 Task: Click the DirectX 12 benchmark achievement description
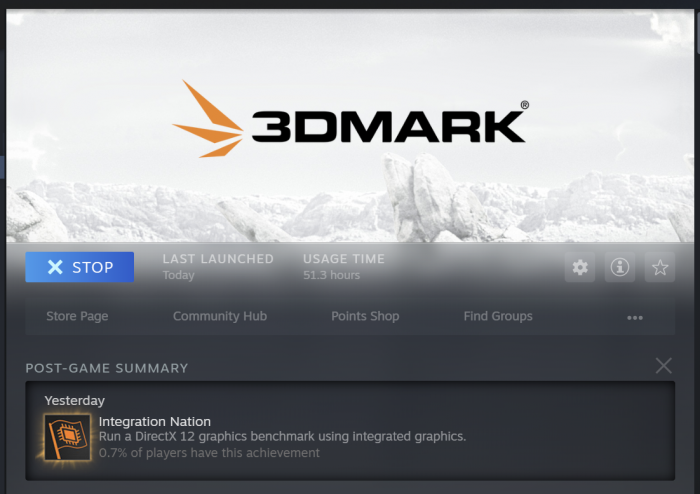tap(282, 437)
